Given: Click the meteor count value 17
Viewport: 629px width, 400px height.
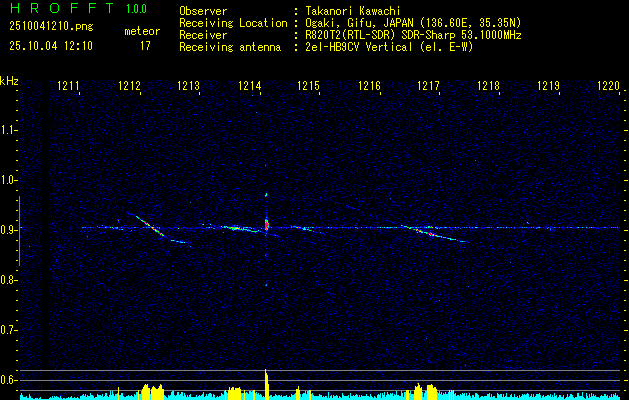Looking at the screenshot, I should (145, 46).
